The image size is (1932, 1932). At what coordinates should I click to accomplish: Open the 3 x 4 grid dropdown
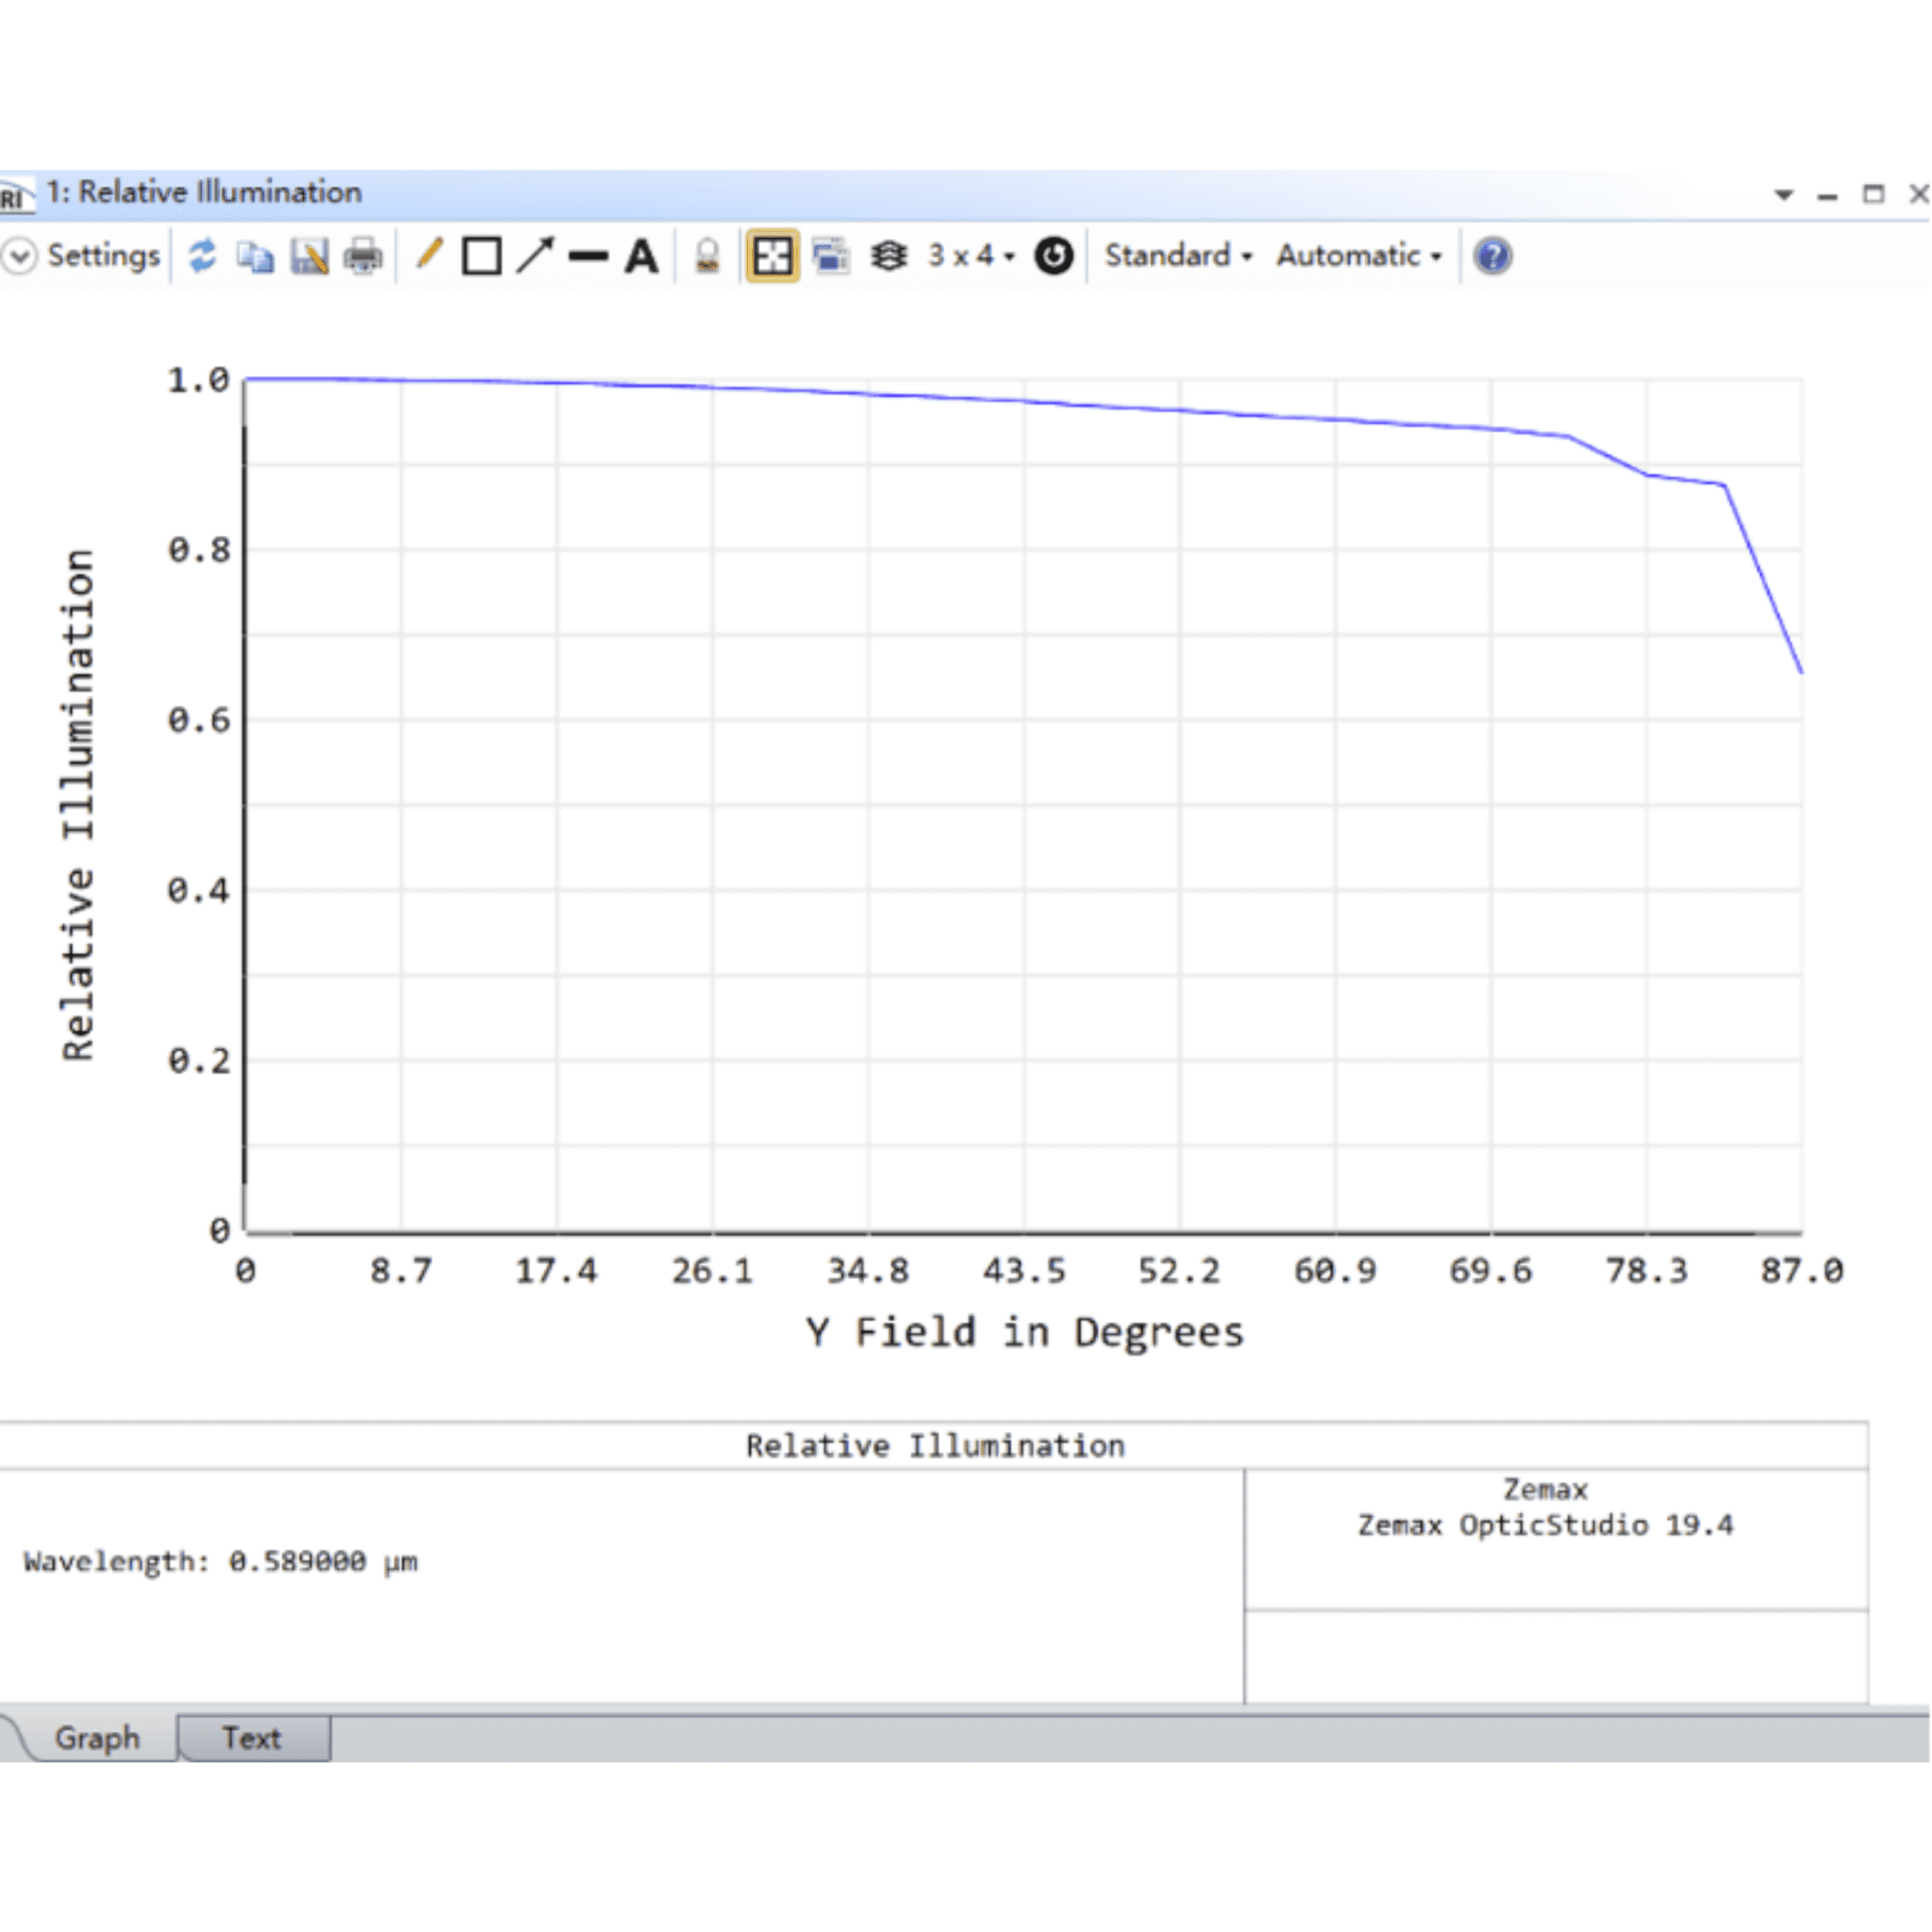[x=970, y=256]
